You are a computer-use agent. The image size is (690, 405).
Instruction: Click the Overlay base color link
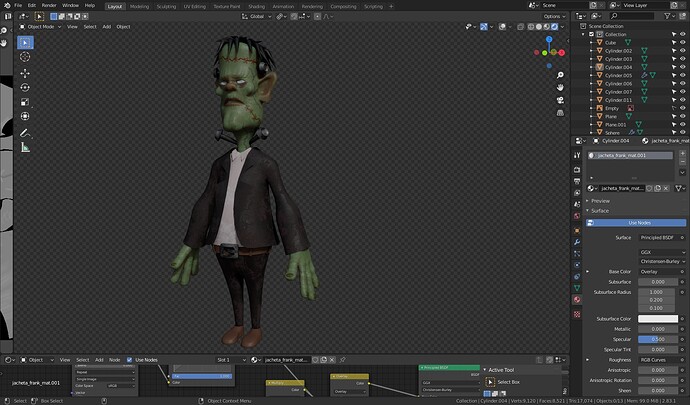pos(658,272)
